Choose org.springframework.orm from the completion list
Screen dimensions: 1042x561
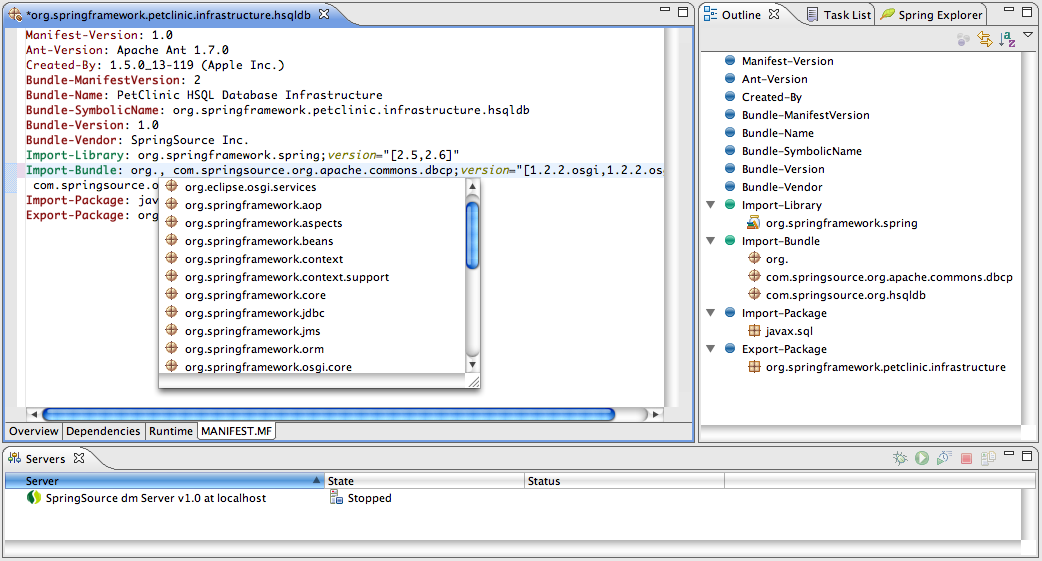(312, 348)
